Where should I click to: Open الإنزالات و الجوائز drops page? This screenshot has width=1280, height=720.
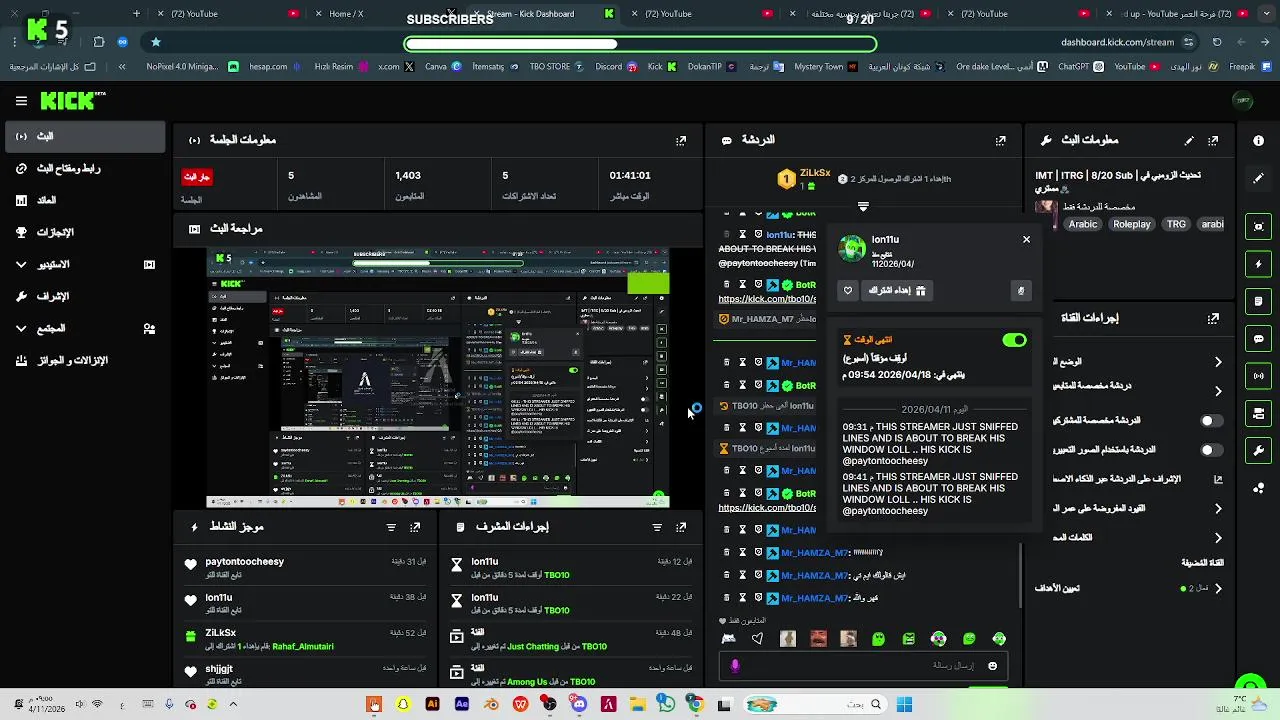pos(84,361)
